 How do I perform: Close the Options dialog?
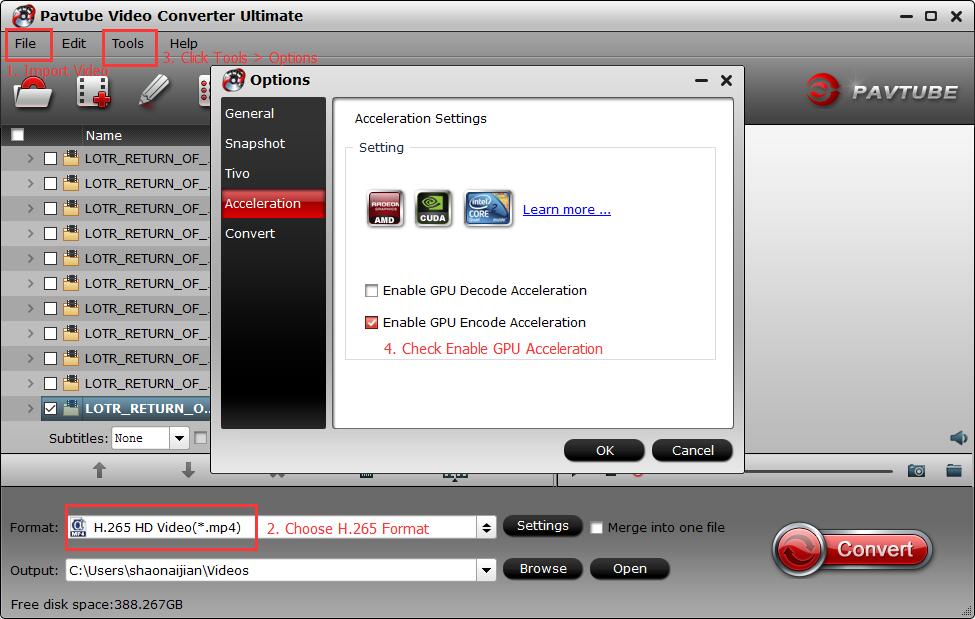click(726, 80)
